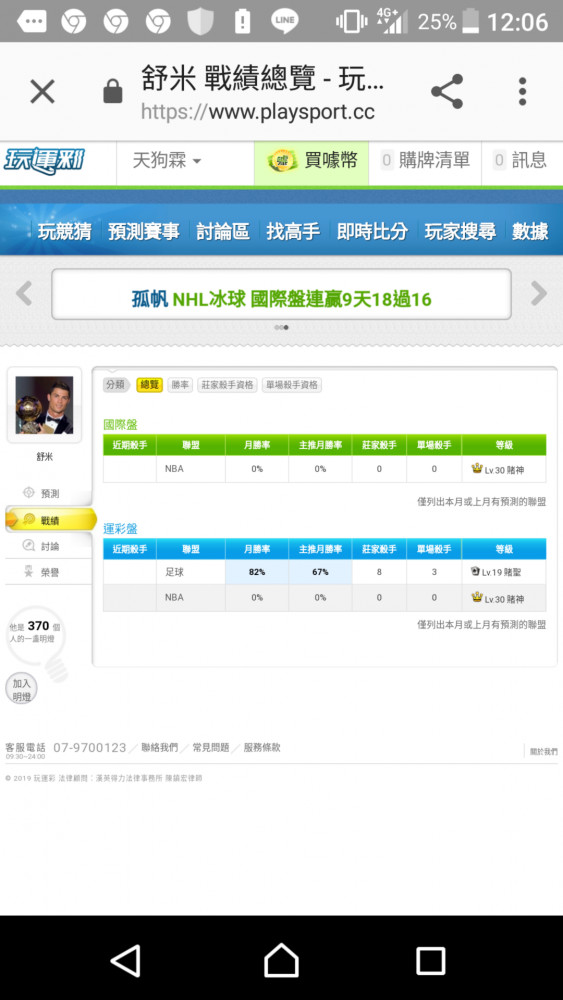Open 即時比分 in main navigation
Image resolution: width=563 pixels, height=1000 pixels.
pyautogui.click(x=372, y=232)
